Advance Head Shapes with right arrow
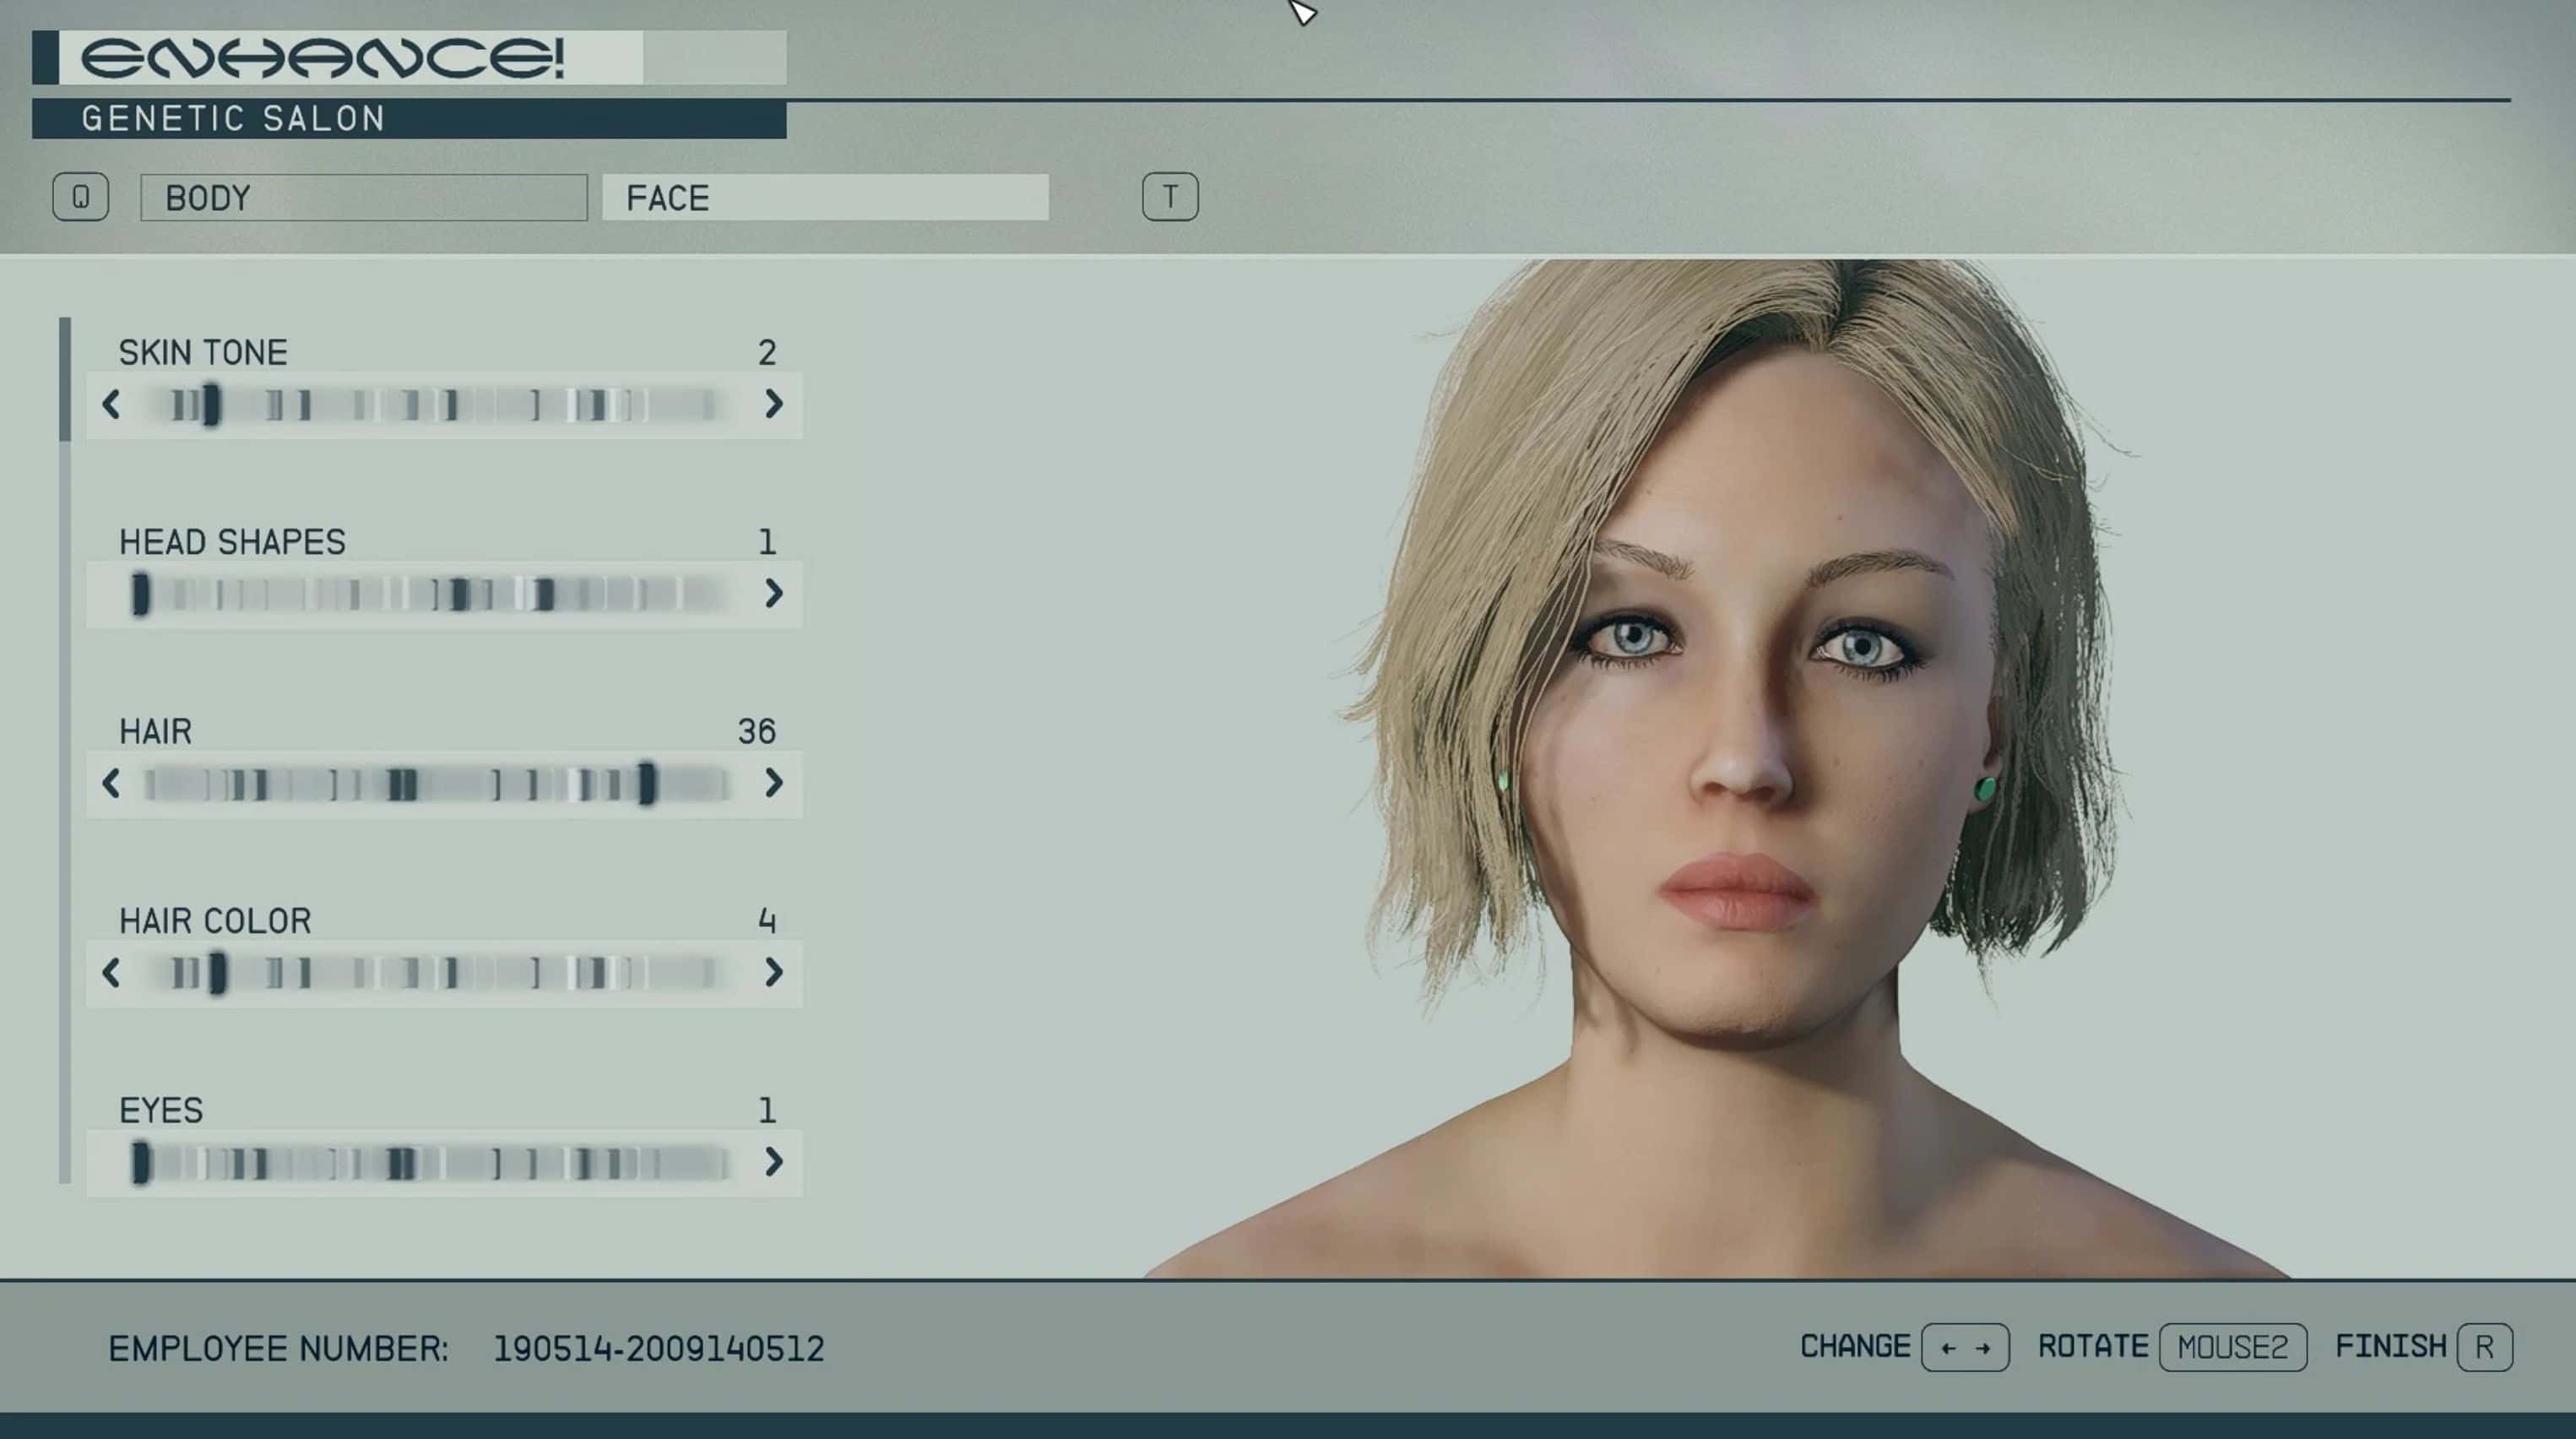 click(x=773, y=593)
